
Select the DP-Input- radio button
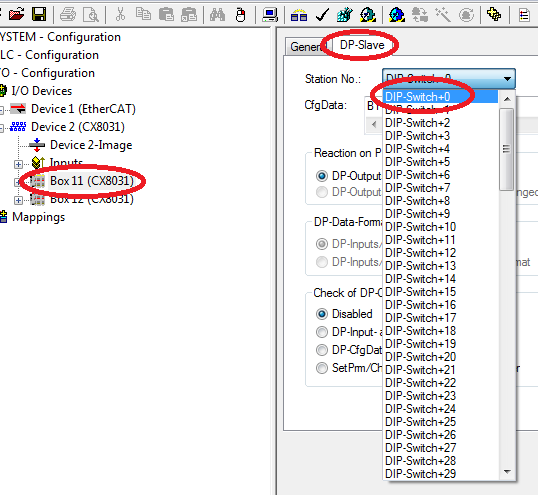click(321, 332)
